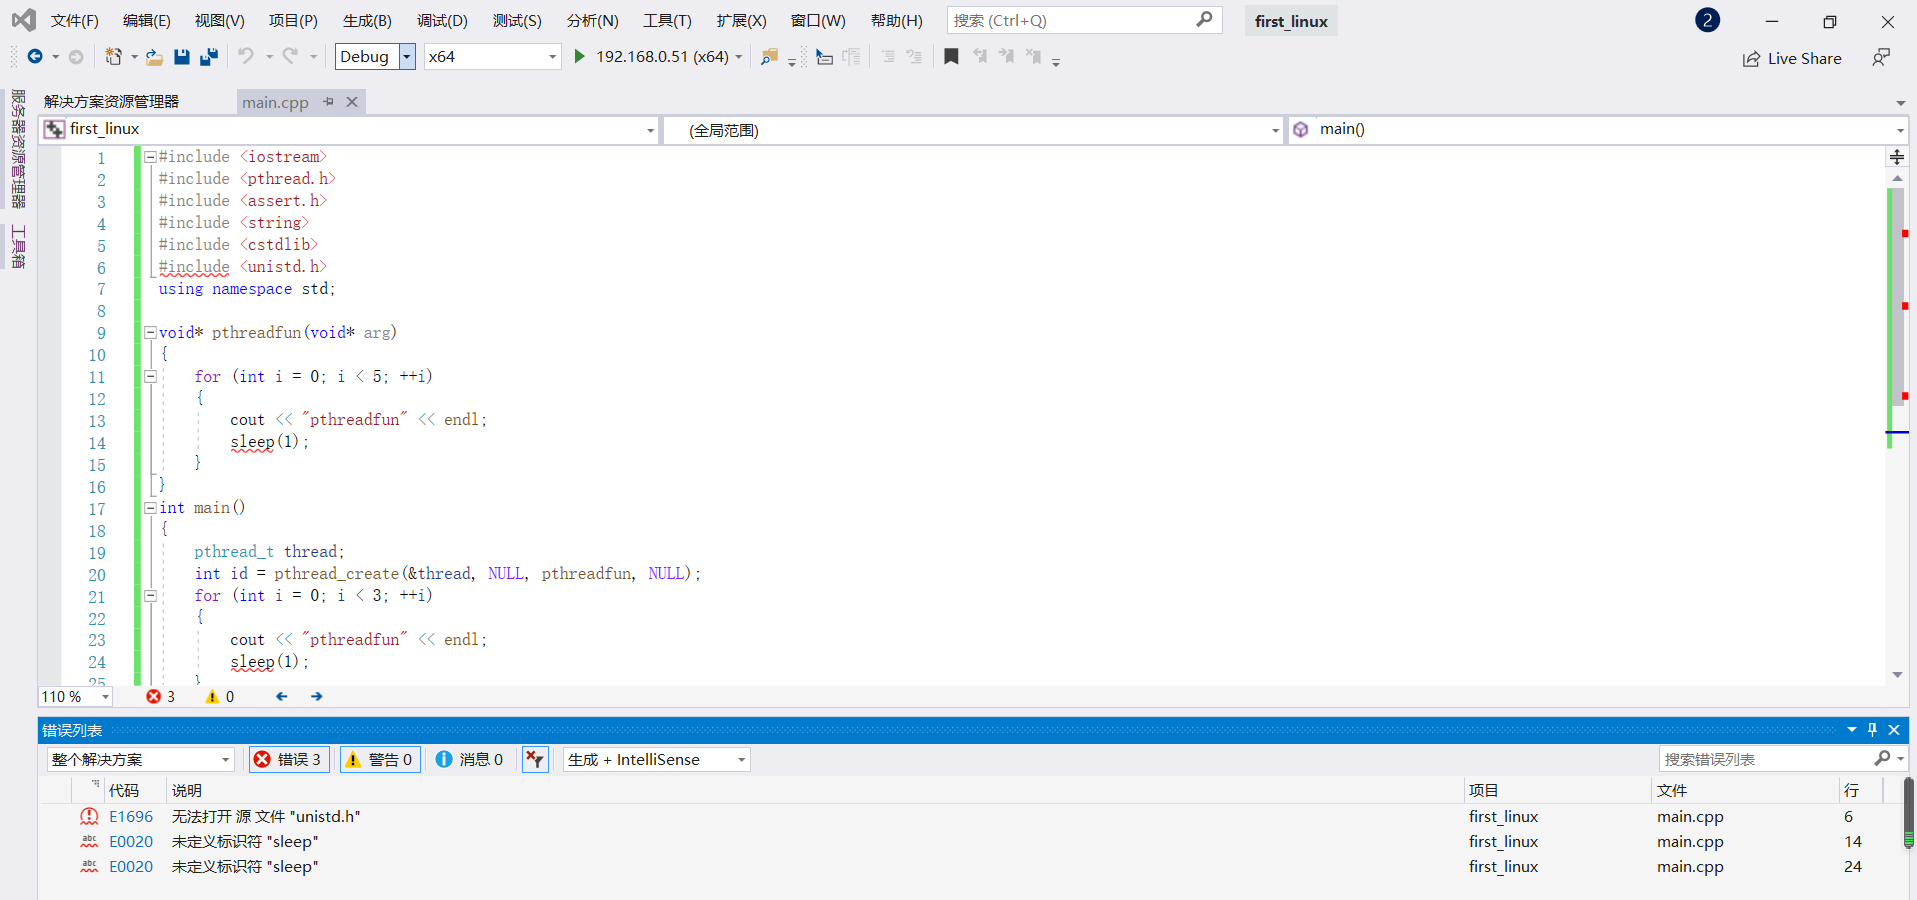
Task: Pin the main.cpp tab
Action: point(328,102)
